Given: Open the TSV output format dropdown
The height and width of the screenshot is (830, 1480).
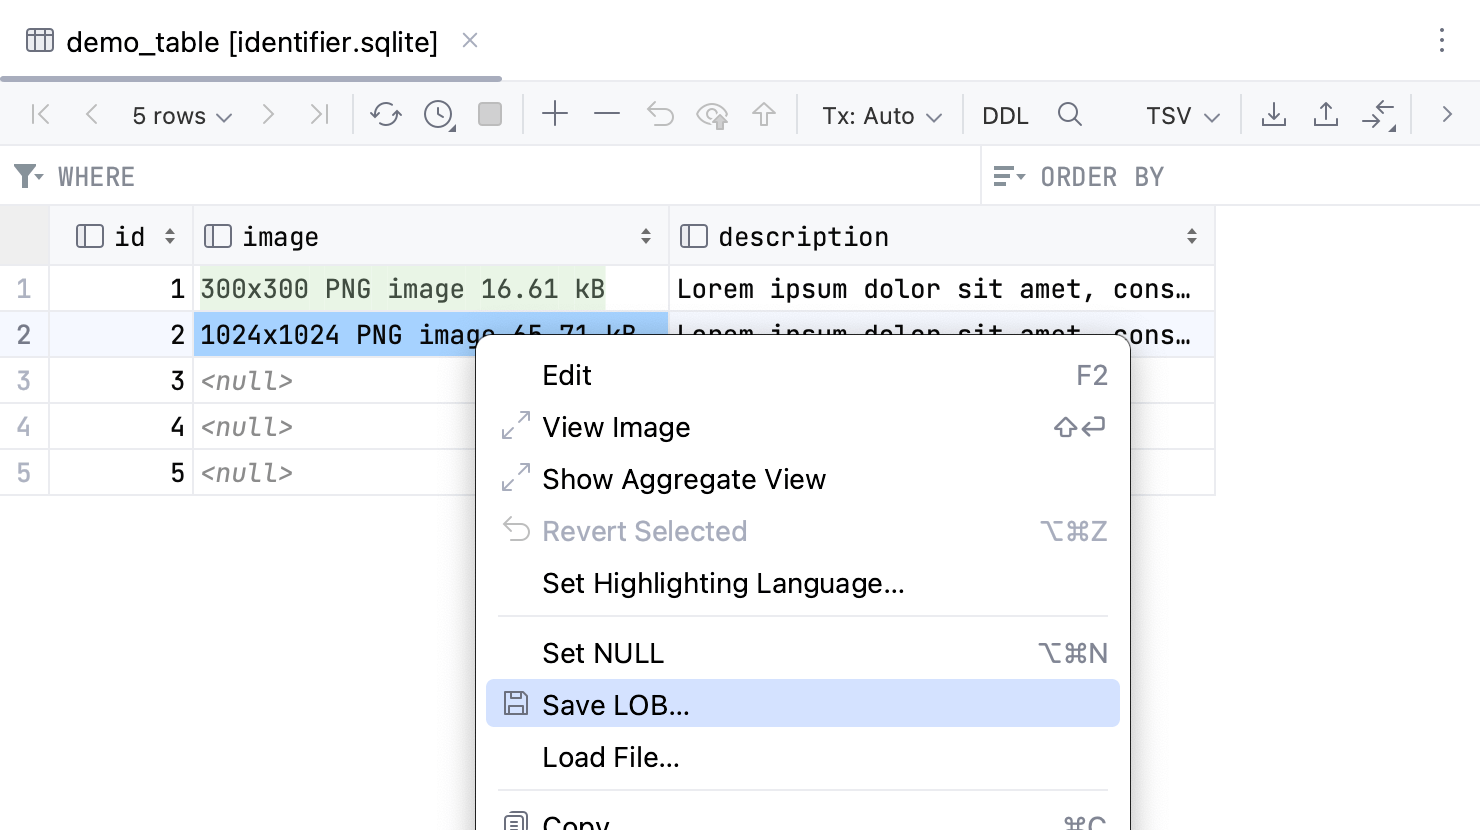Looking at the screenshot, I should pos(1181,115).
